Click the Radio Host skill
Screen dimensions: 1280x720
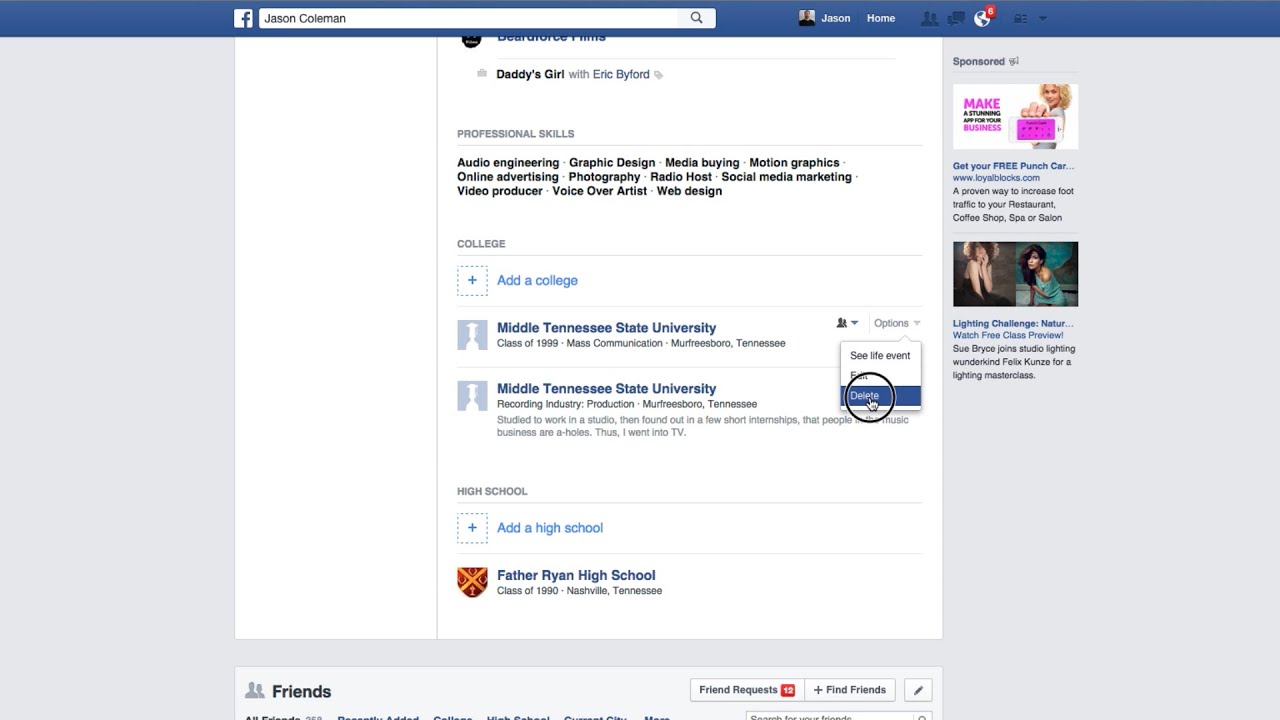click(681, 177)
